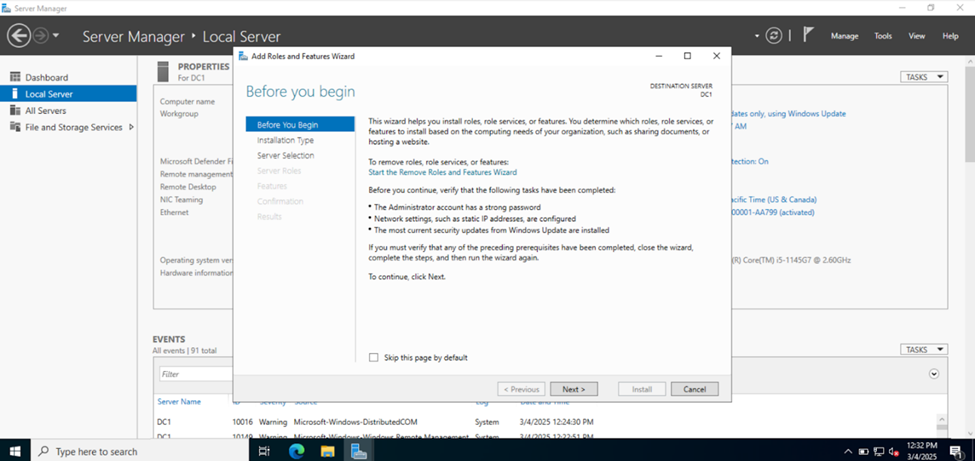Open the navigation history dropdown arrow
Screen dimensions: 975x461
(56, 36)
